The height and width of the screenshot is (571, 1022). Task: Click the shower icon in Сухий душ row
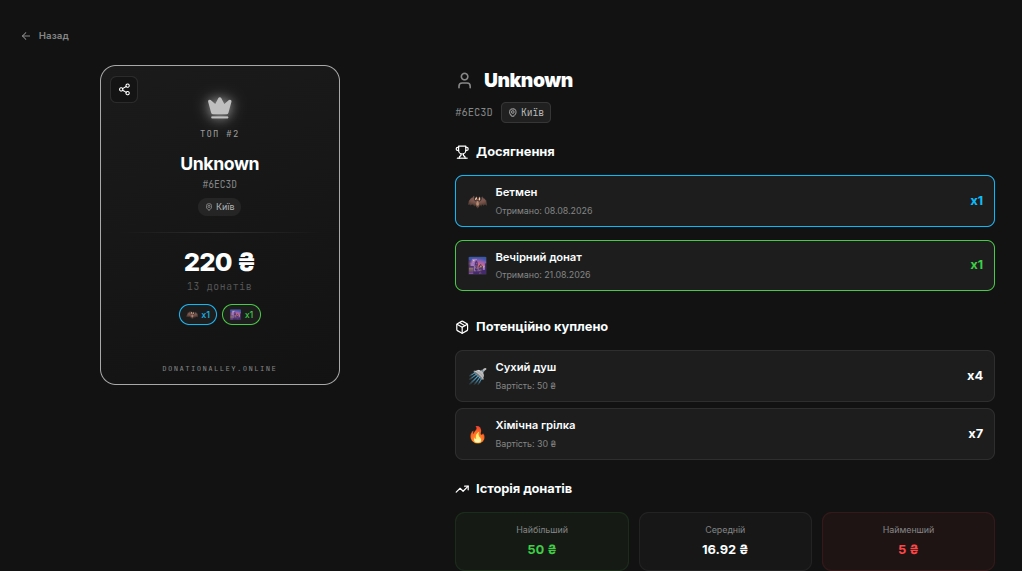(477, 376)
